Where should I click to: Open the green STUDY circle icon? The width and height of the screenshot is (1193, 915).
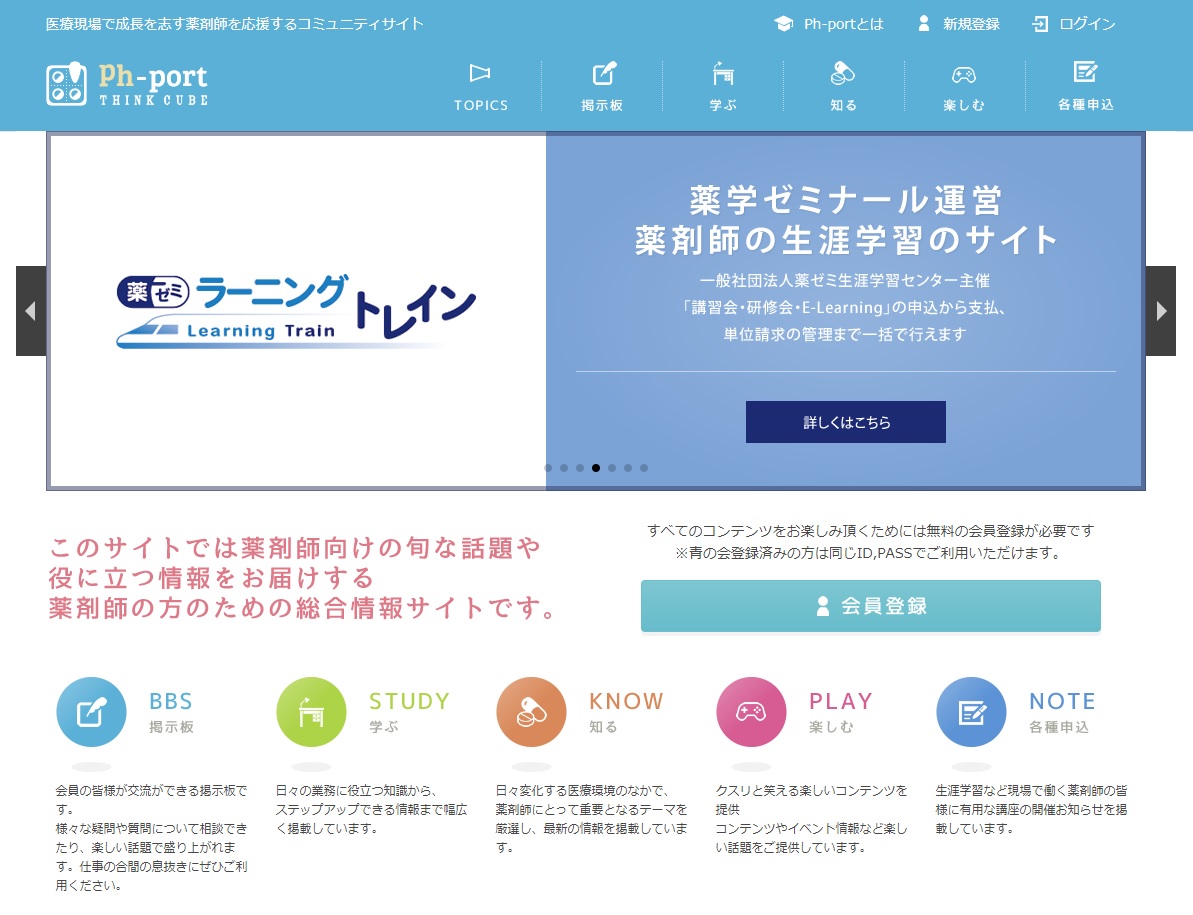[x=311, y=712]
